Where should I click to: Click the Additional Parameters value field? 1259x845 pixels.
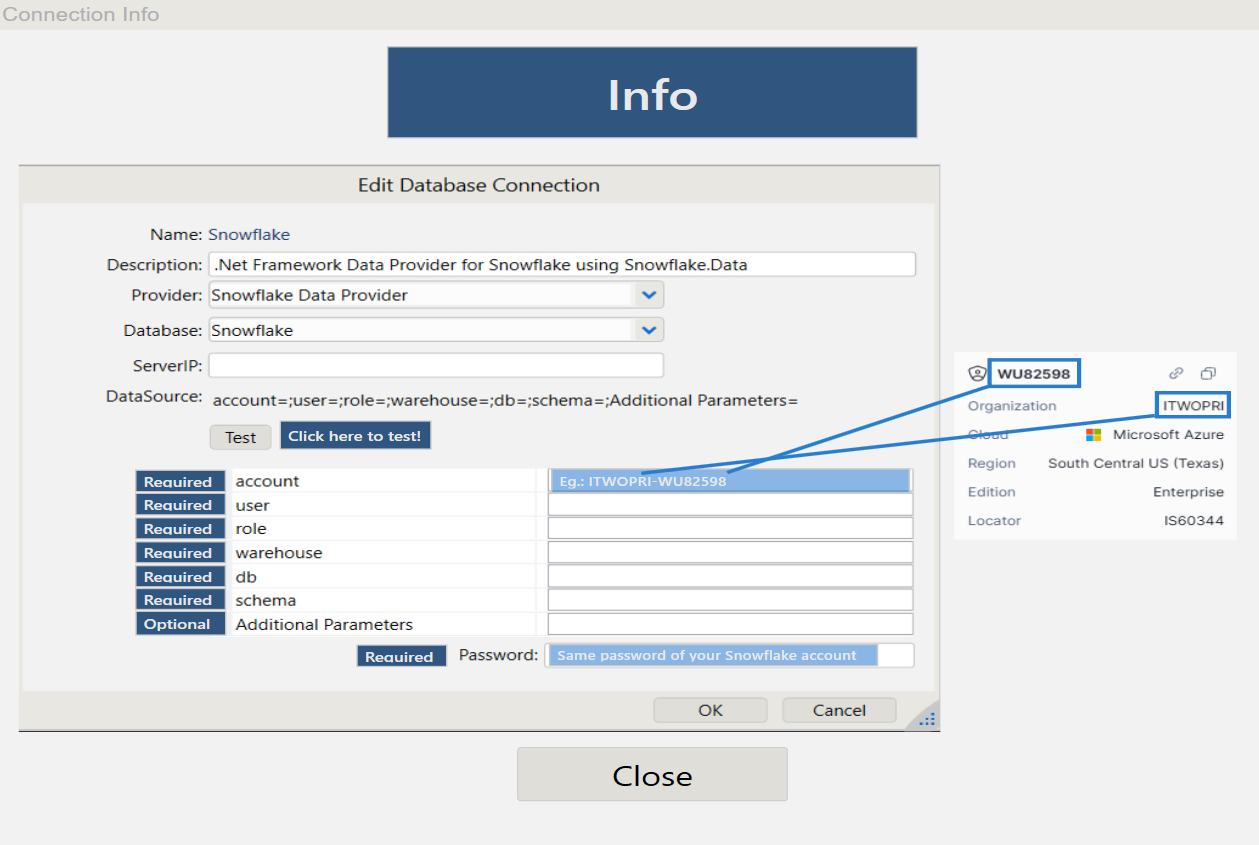pos(730,624)
